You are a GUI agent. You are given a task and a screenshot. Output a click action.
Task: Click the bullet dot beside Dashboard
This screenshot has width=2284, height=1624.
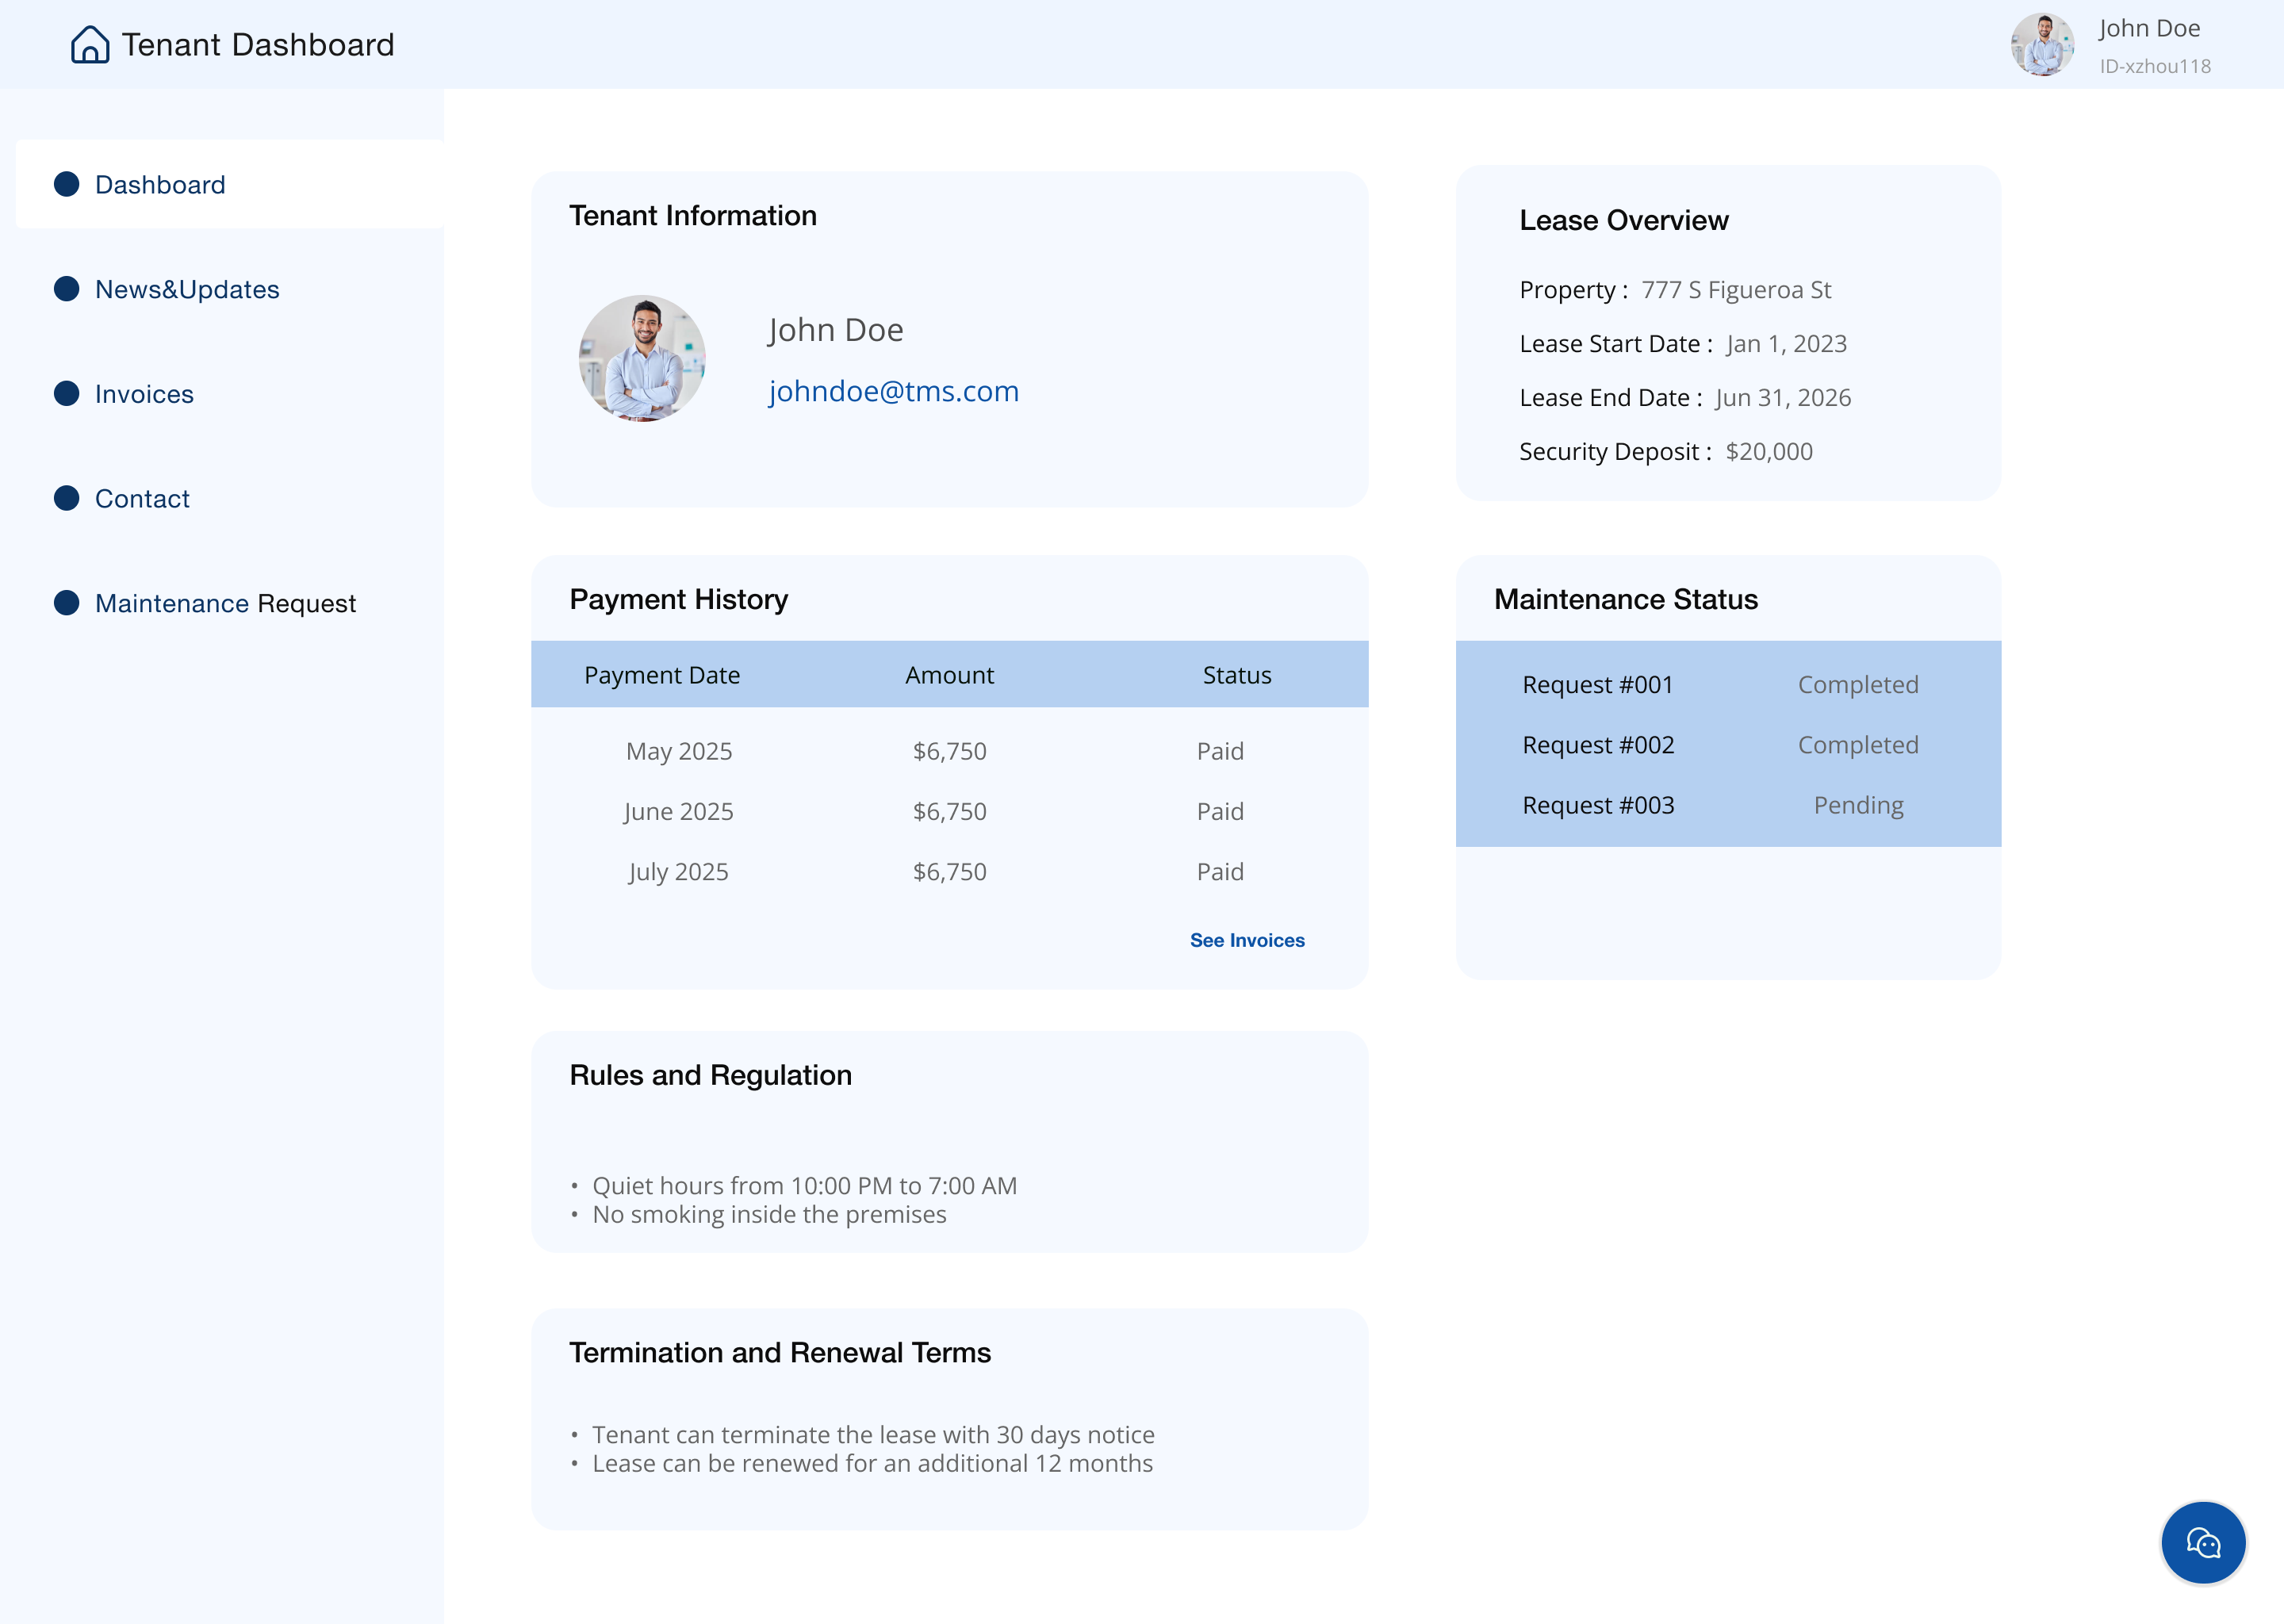click(67, 184)
